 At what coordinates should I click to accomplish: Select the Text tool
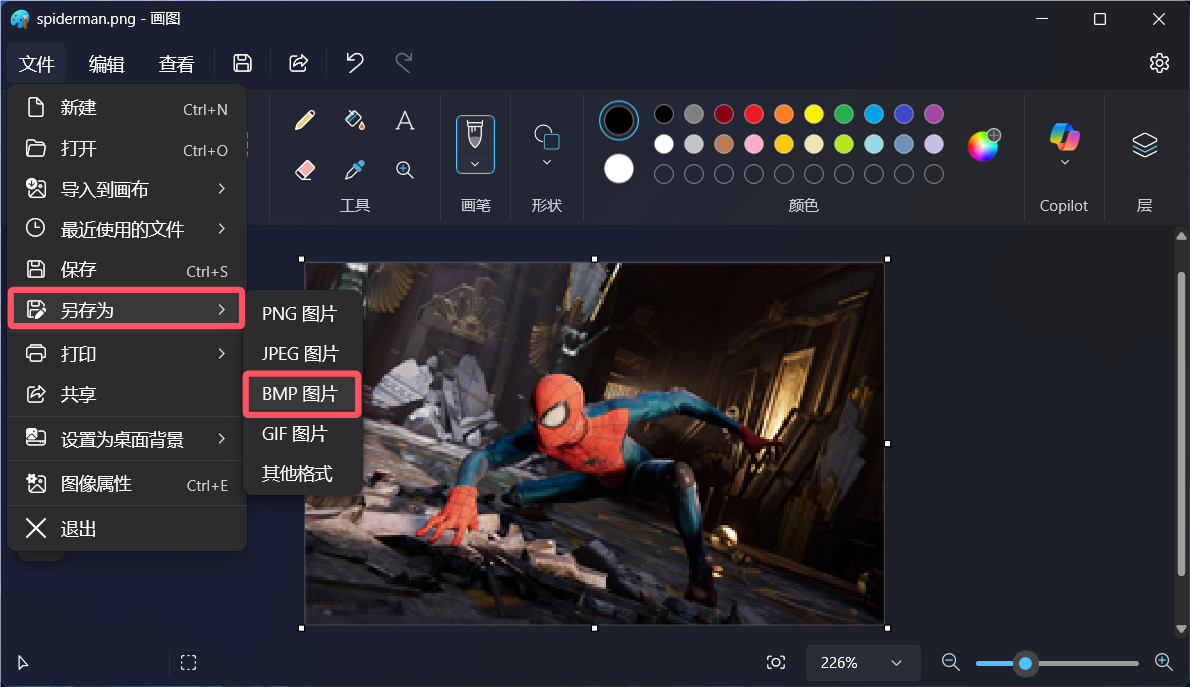405,120
